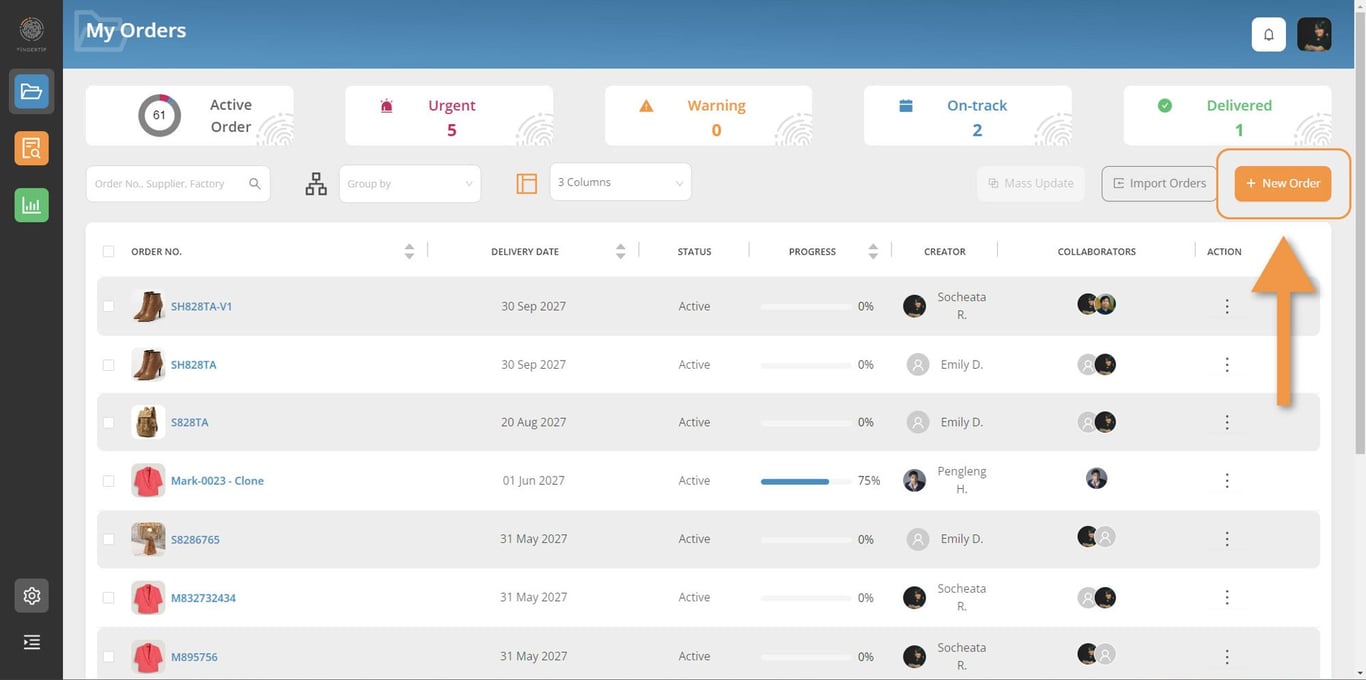Sort by the Order No. column arrows

pos(409,252)
